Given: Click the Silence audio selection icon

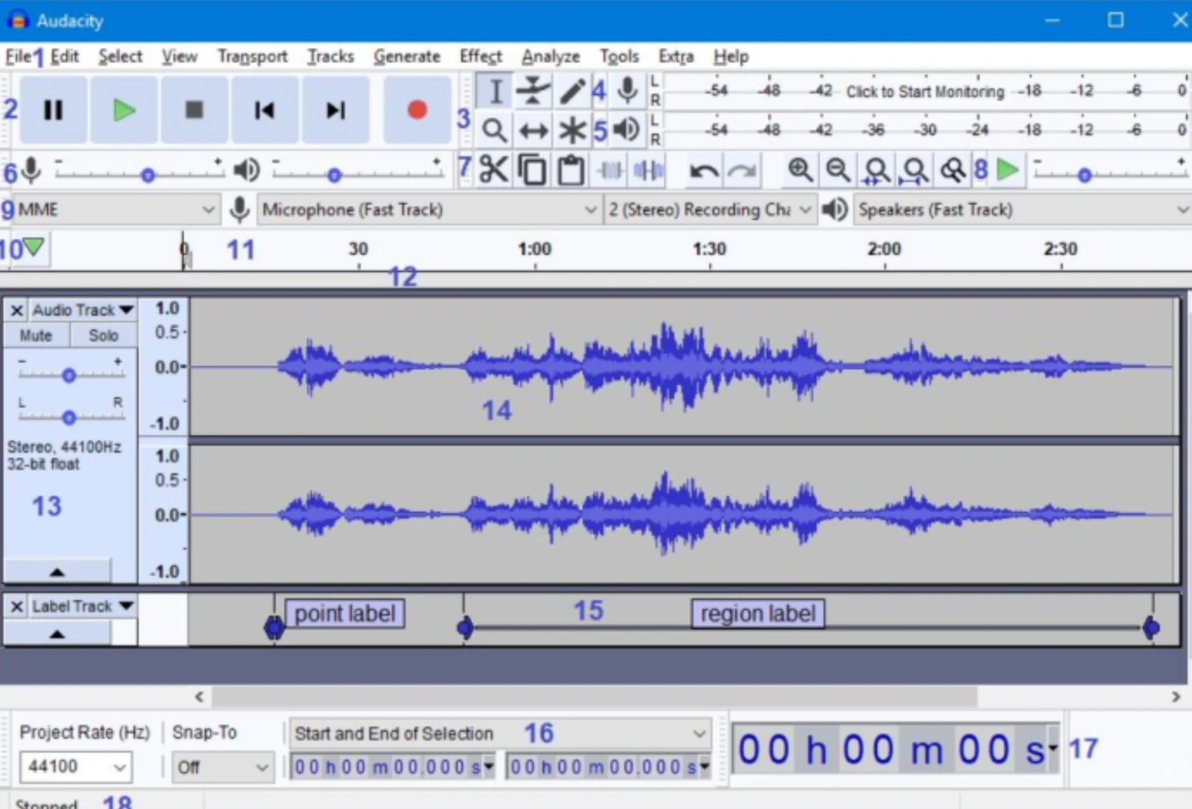Looking at the screenshot, I should [x=648, y=170].
